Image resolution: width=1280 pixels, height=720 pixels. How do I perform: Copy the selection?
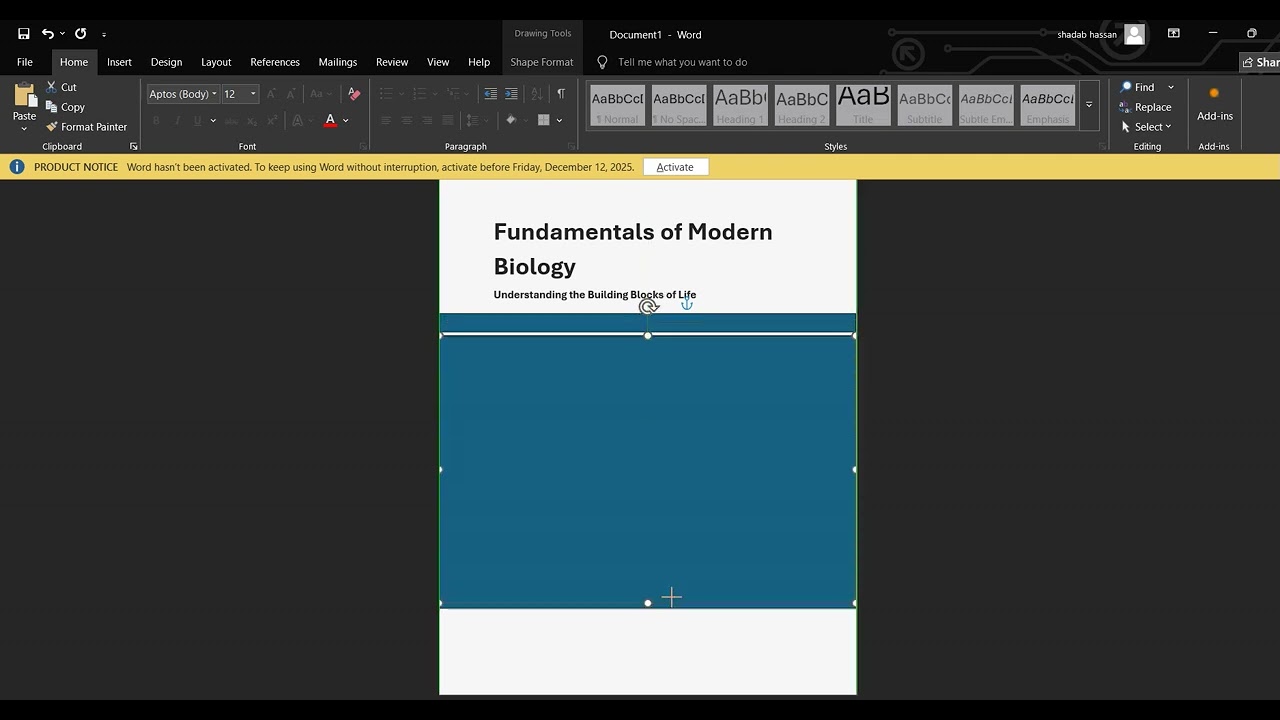click(x=65, y=107)
